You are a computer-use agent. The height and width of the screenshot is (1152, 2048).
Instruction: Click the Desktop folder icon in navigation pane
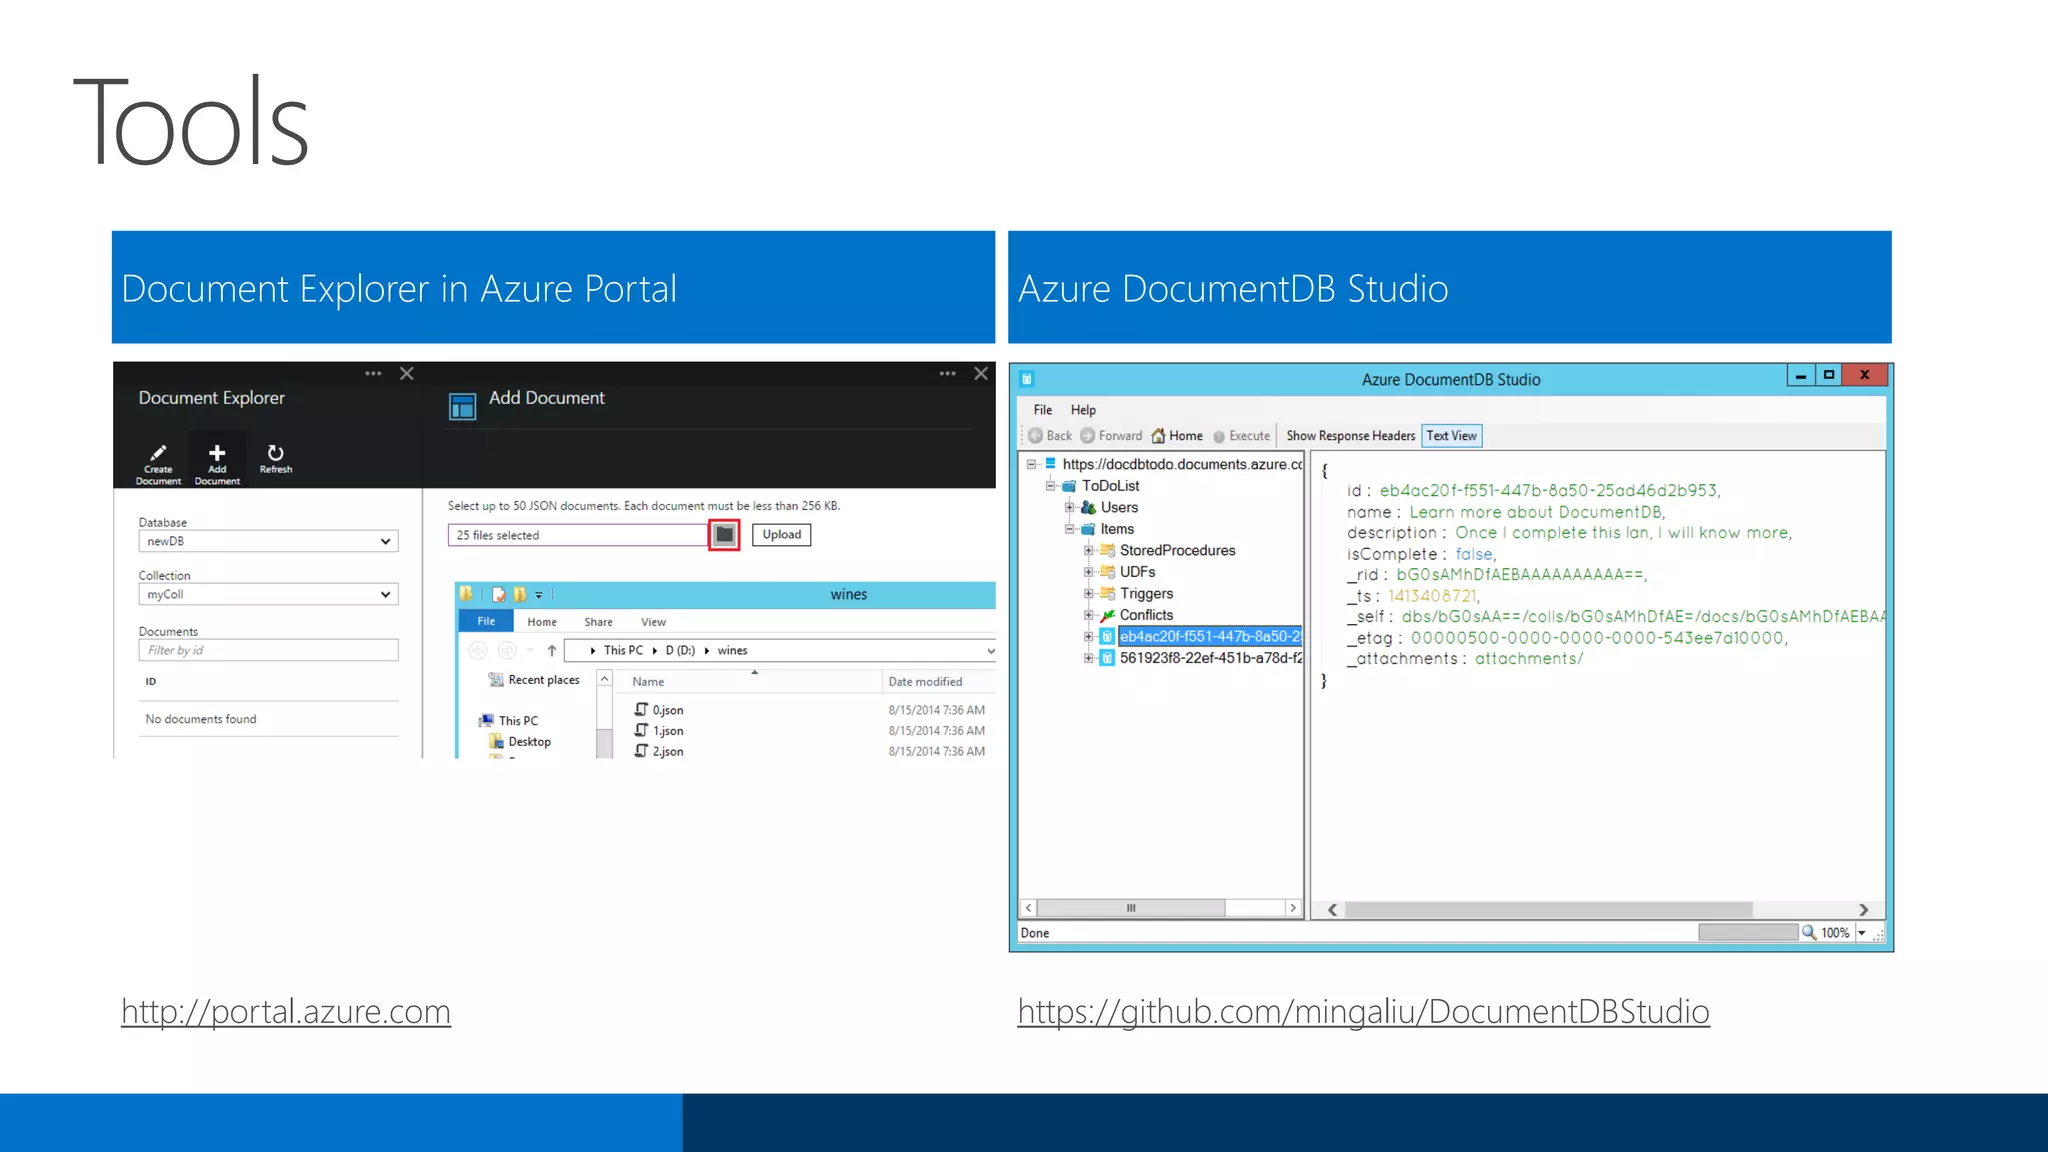click(x=496, y=742)
